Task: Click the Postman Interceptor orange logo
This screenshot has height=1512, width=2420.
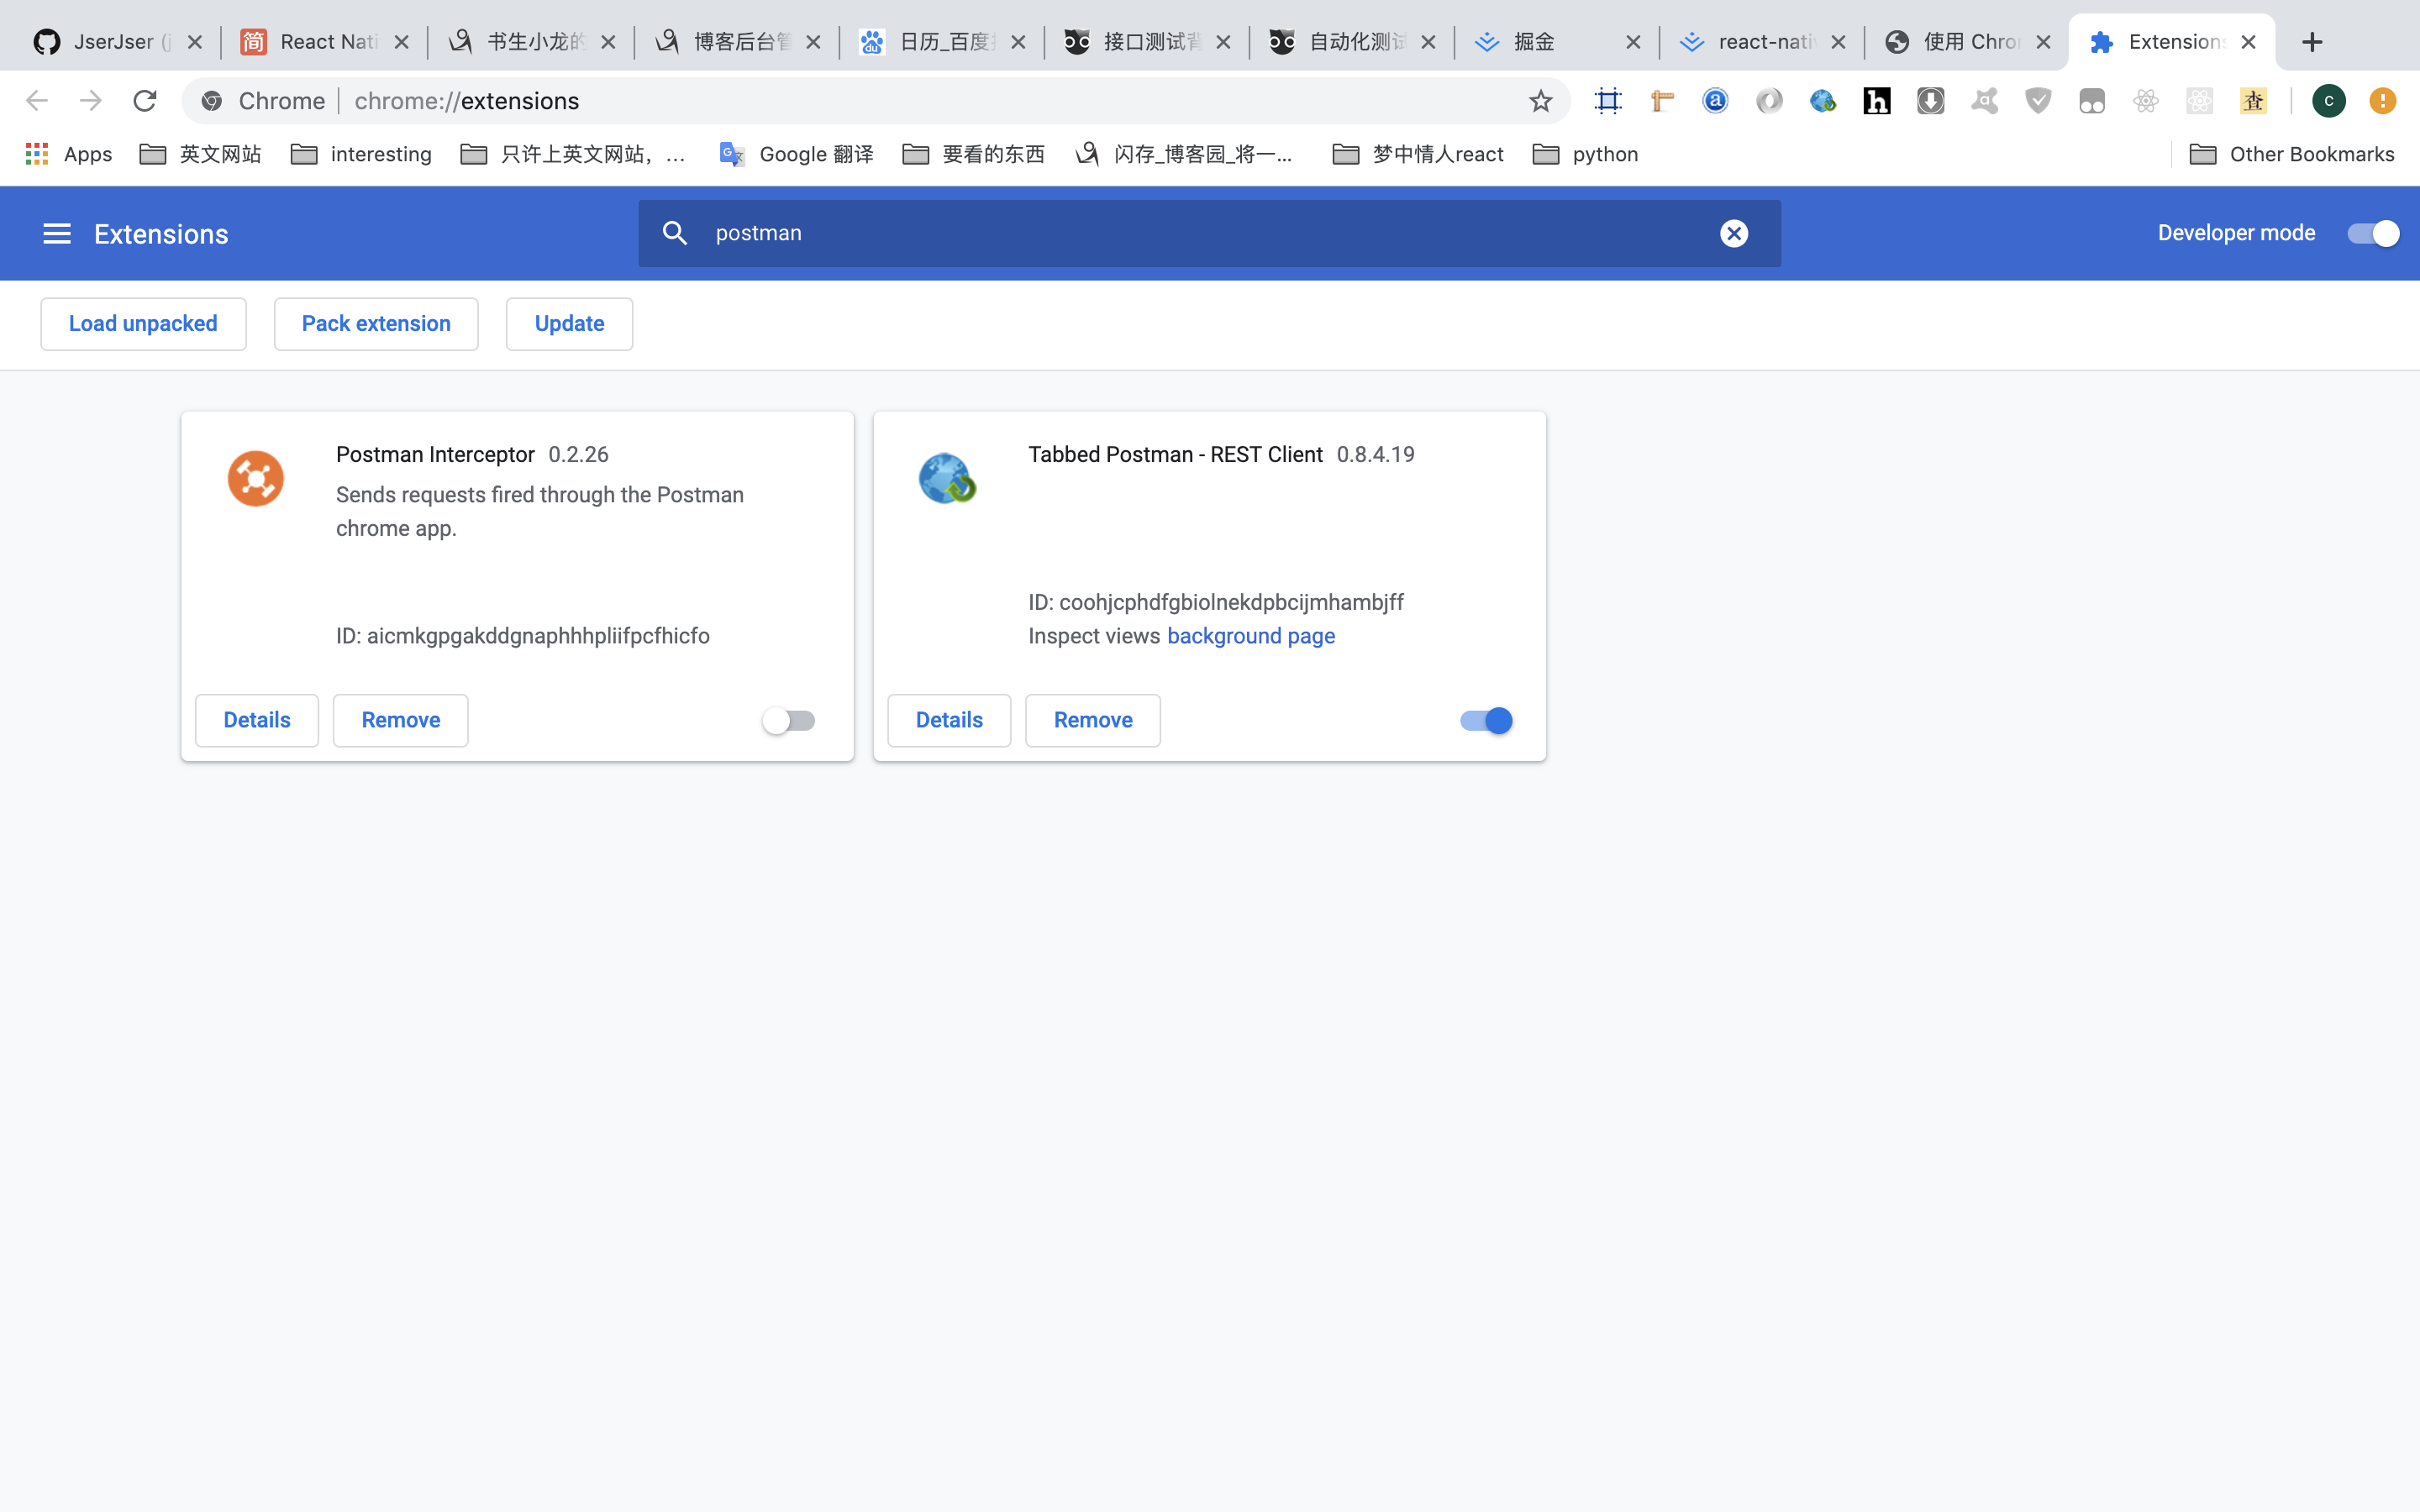Action: (255, 478)
